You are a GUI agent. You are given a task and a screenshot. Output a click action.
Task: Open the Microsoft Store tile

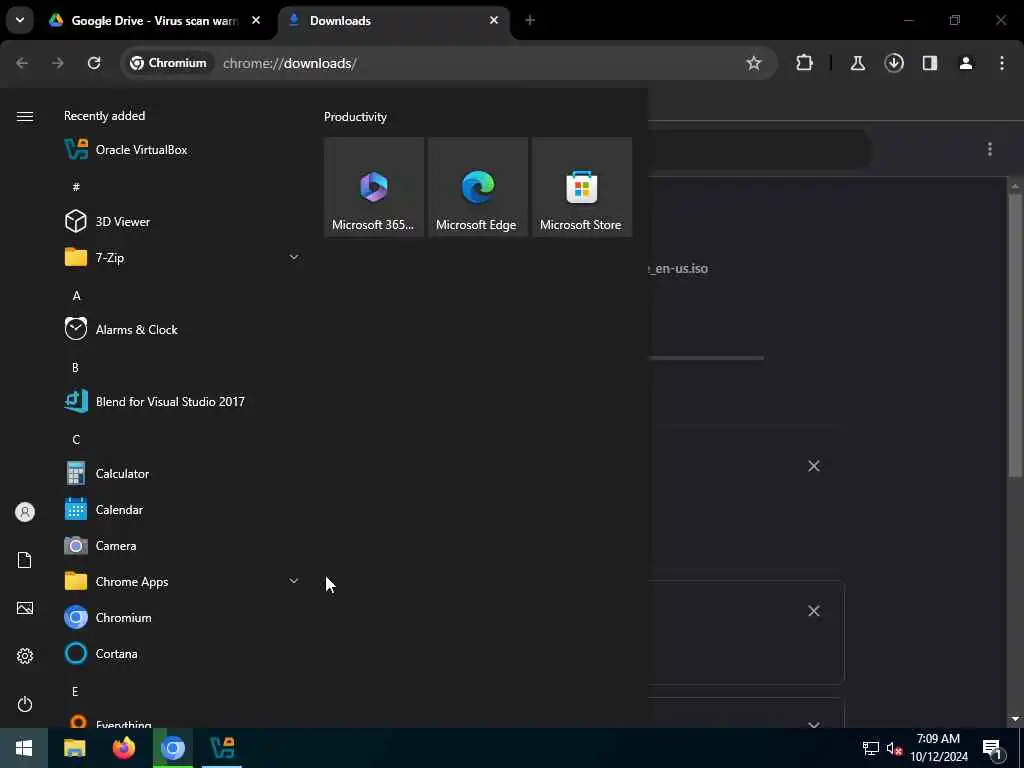[x=581, y=187]
